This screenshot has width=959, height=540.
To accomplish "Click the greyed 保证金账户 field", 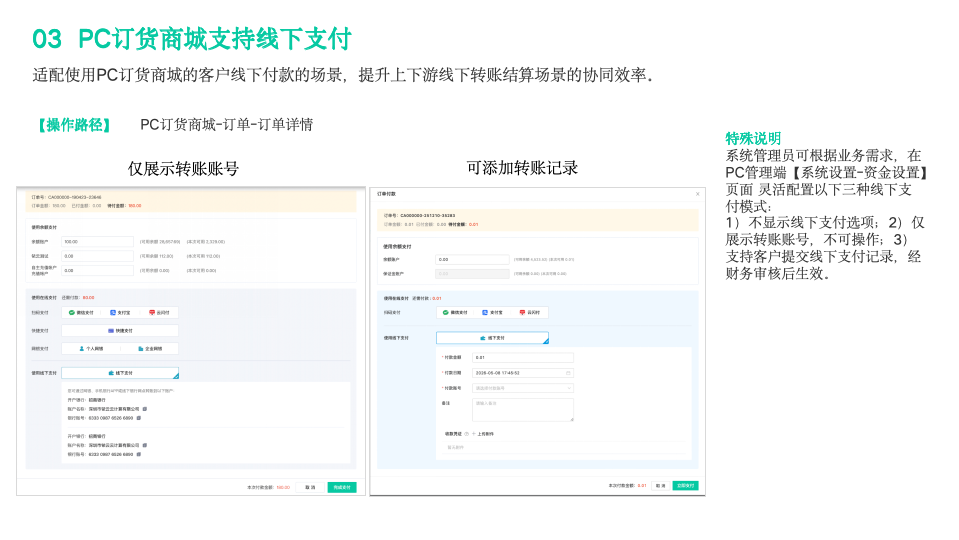I will [x=472, y=274].
